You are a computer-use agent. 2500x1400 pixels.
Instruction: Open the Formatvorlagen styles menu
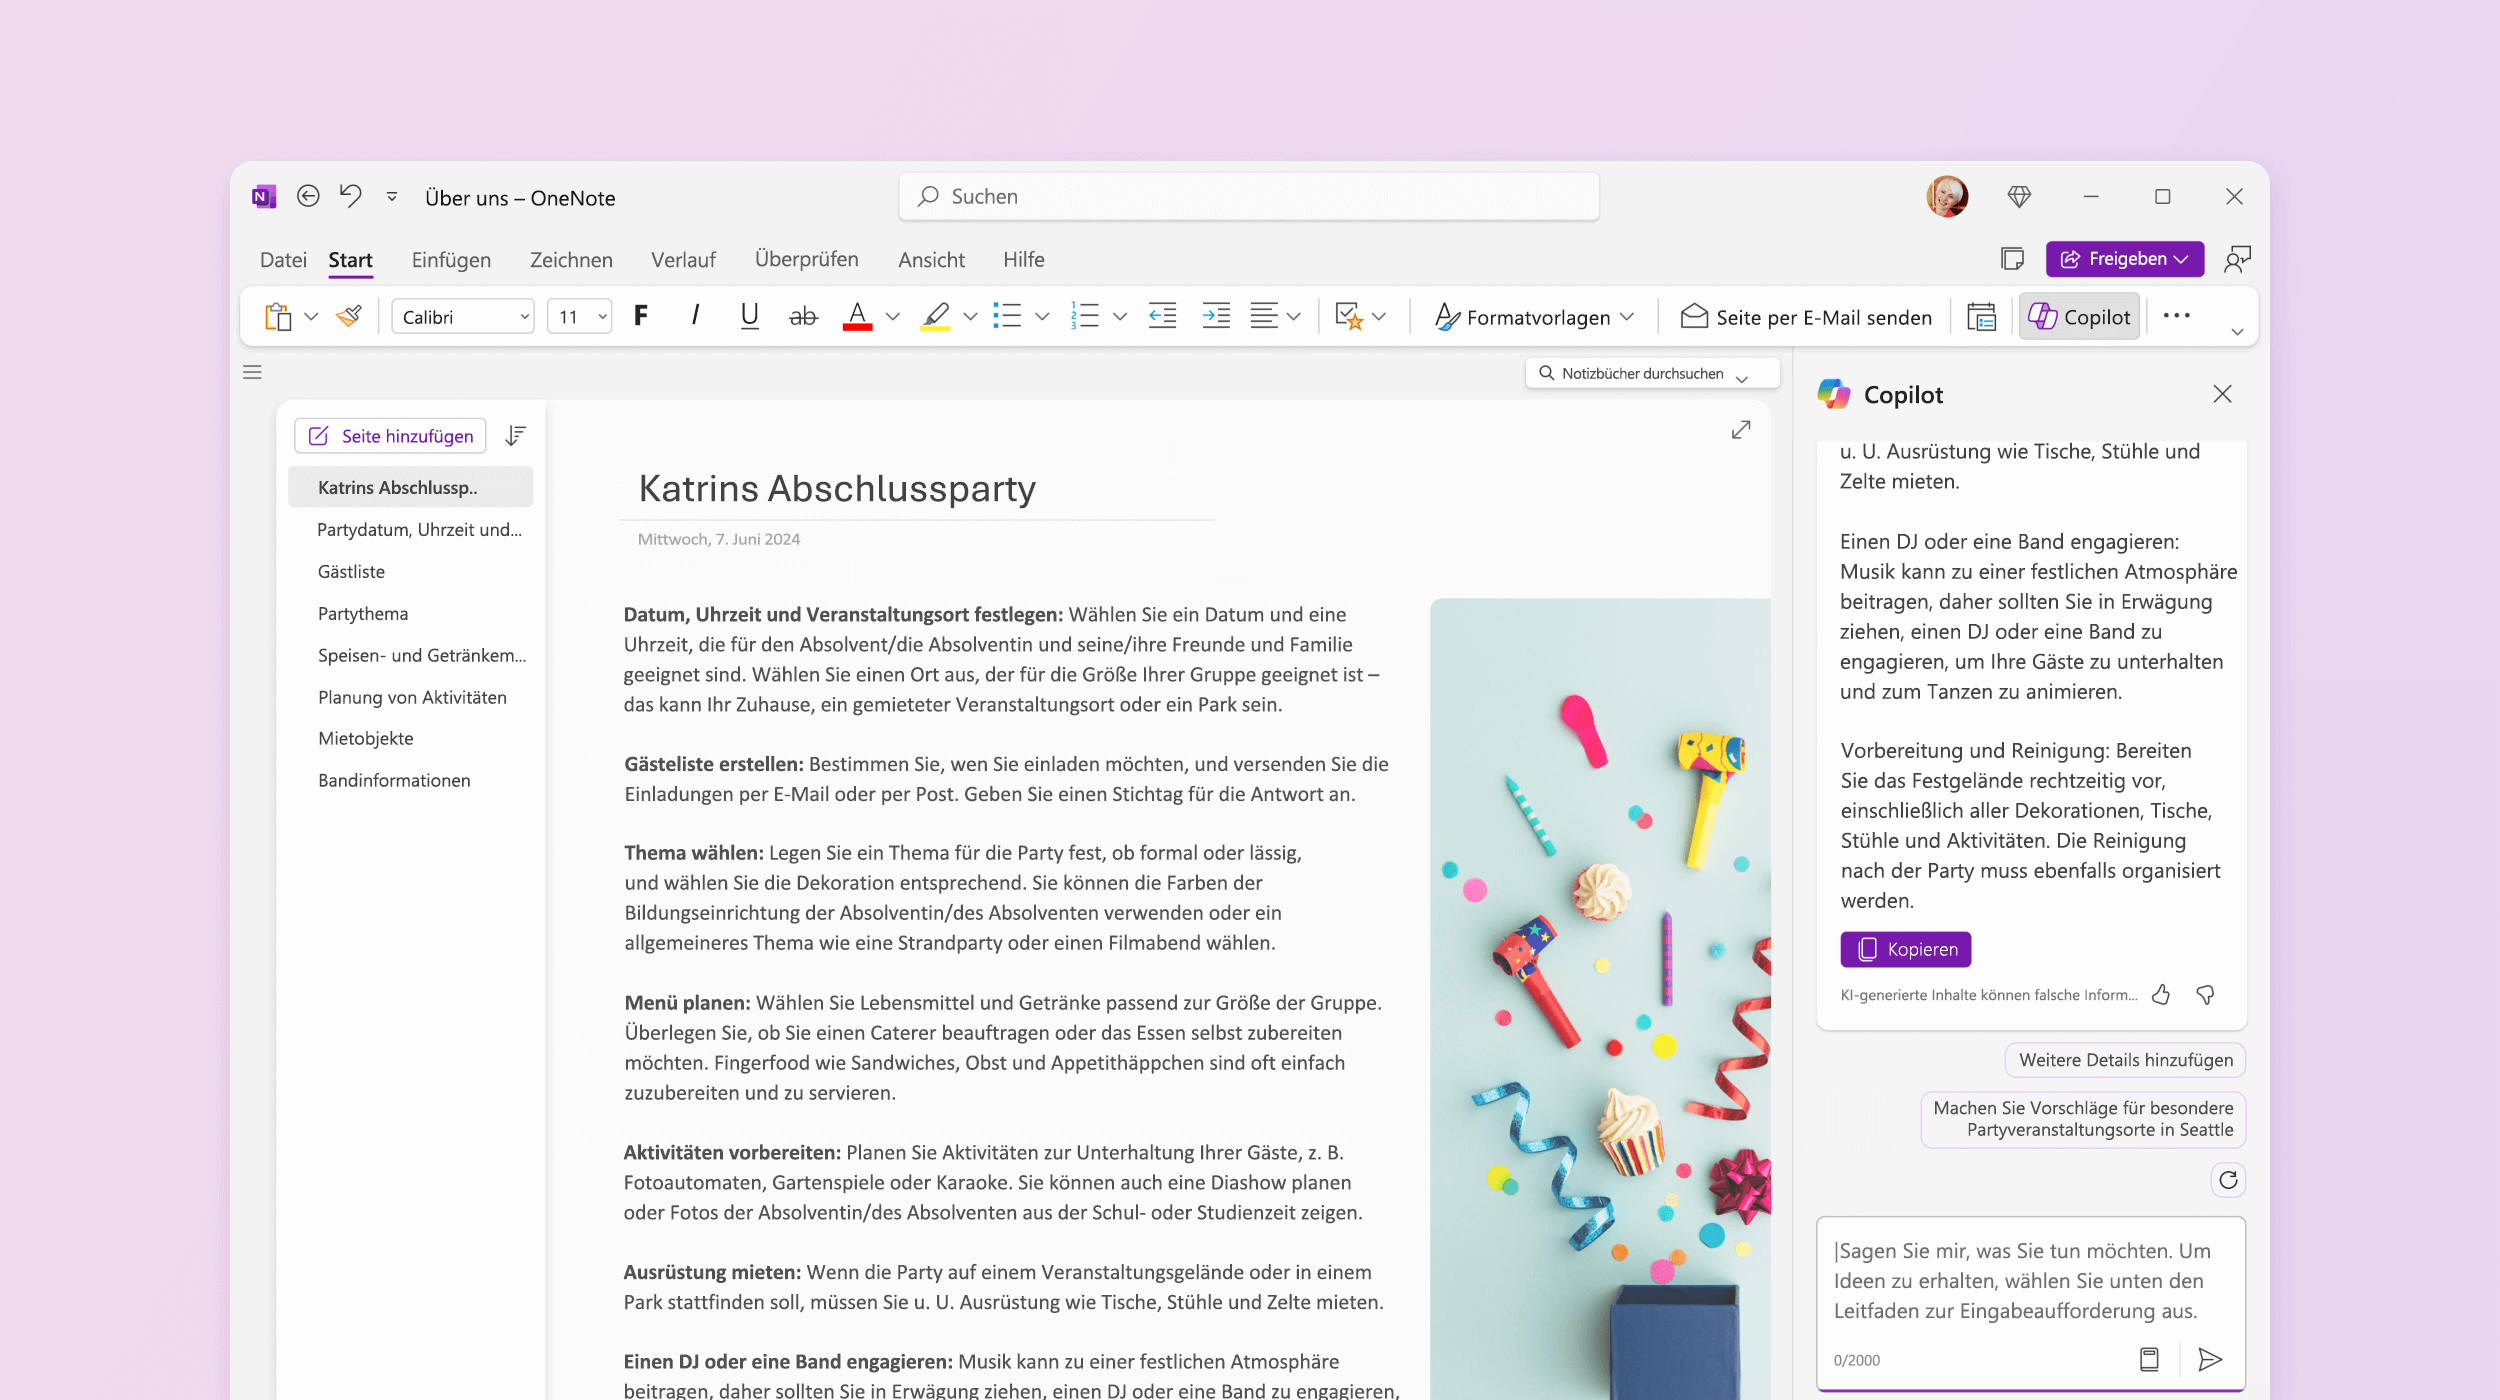tap(1533, 317)
